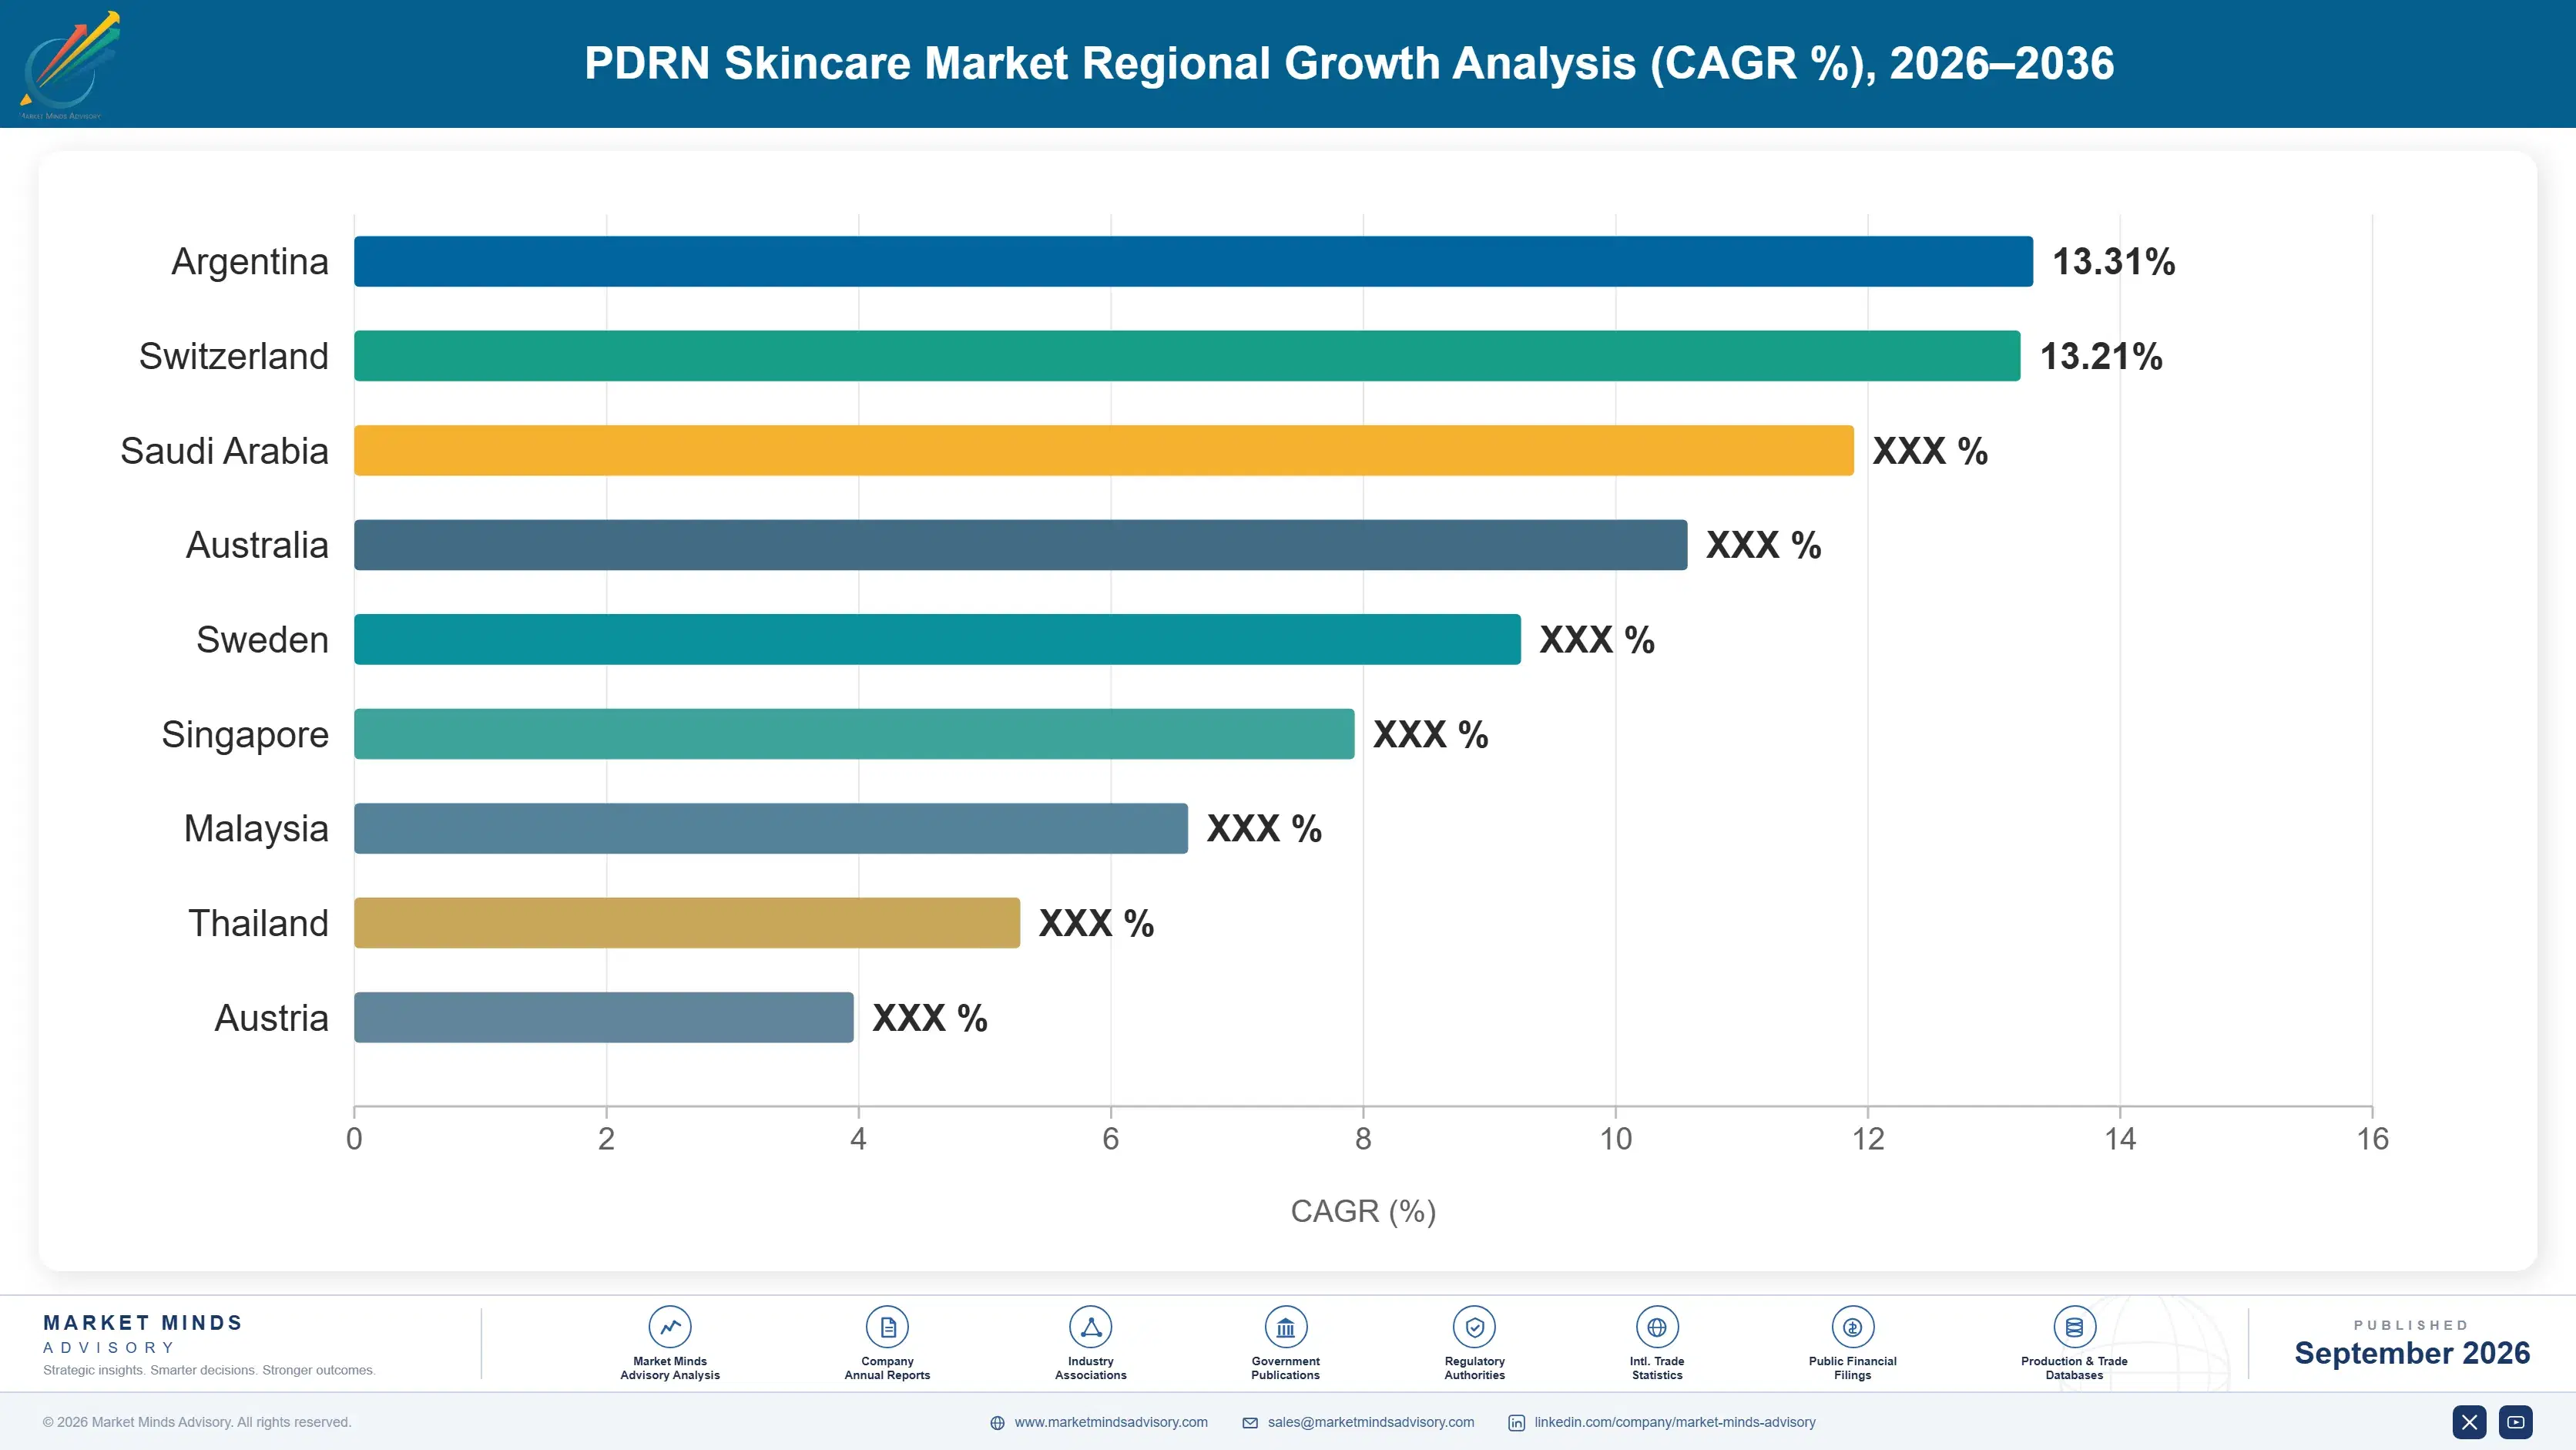Click the x-axis tick label 10
The height and width of the screenshot is (1450, 2576).
(1615, 1139)
